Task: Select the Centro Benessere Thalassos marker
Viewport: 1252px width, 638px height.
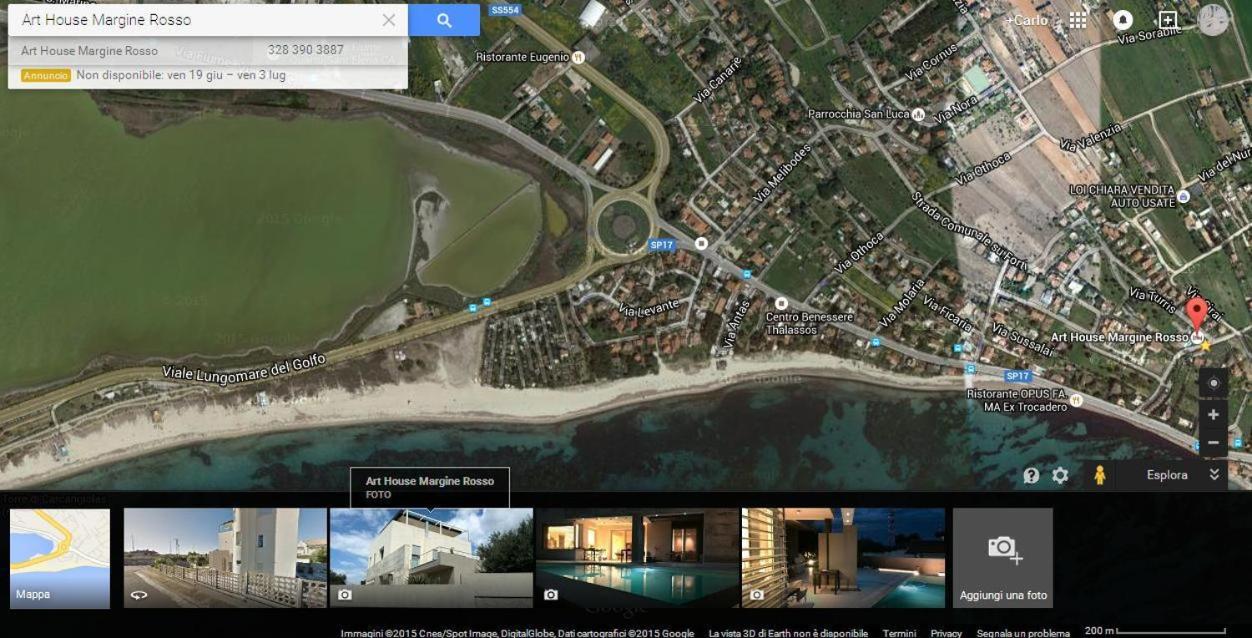Action: point(781,303)
